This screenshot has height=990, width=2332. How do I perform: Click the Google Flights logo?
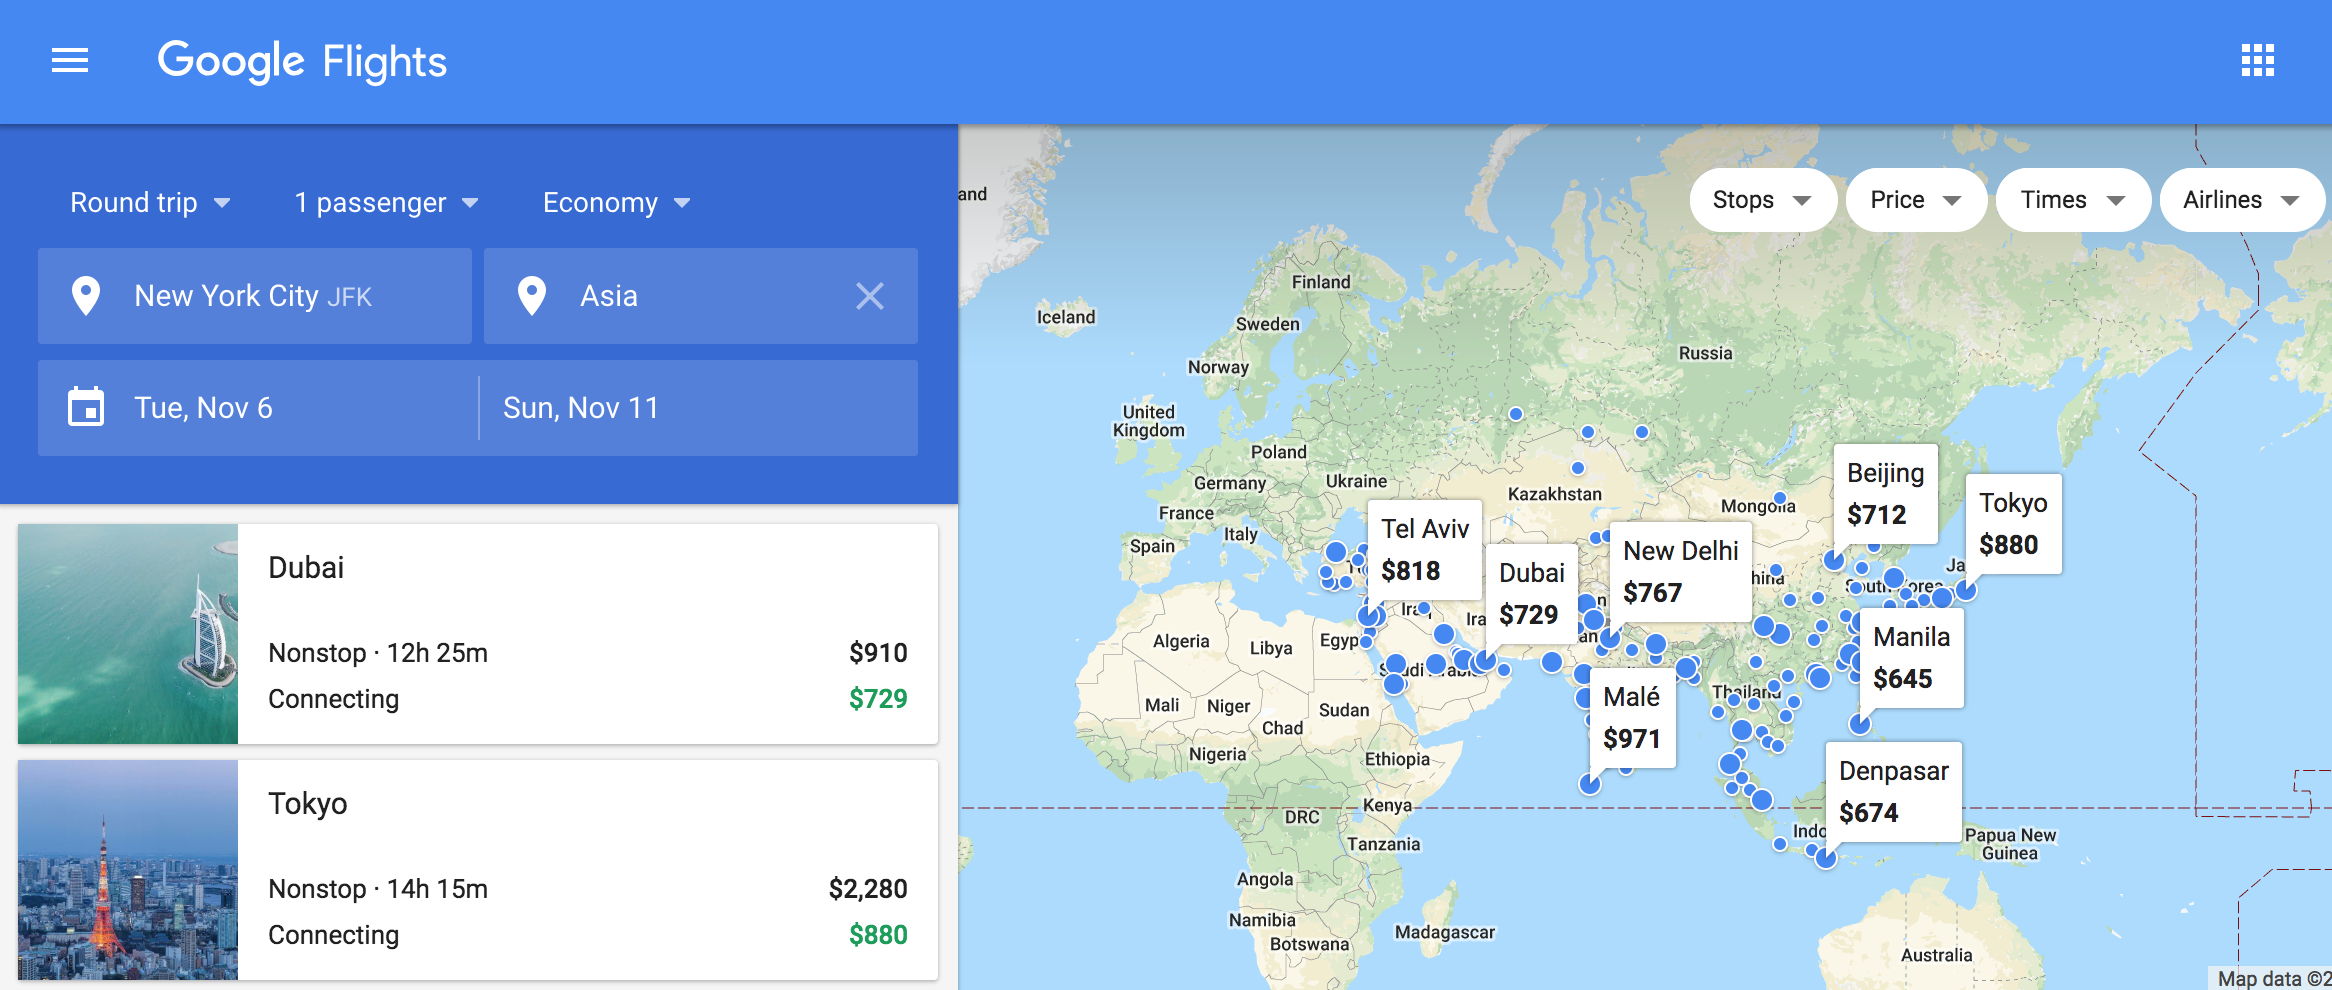coord(302,62)
